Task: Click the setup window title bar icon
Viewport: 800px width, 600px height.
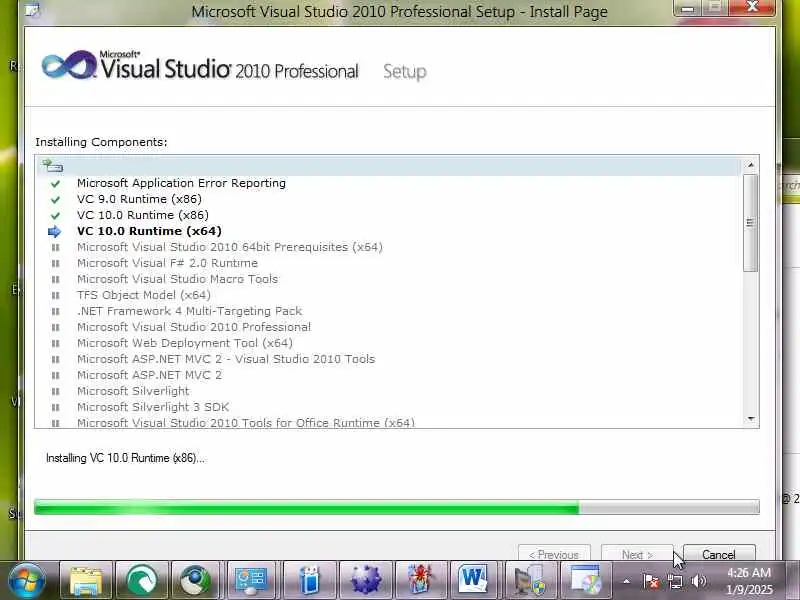Action: pyautogui.click(x=33, y=9)
